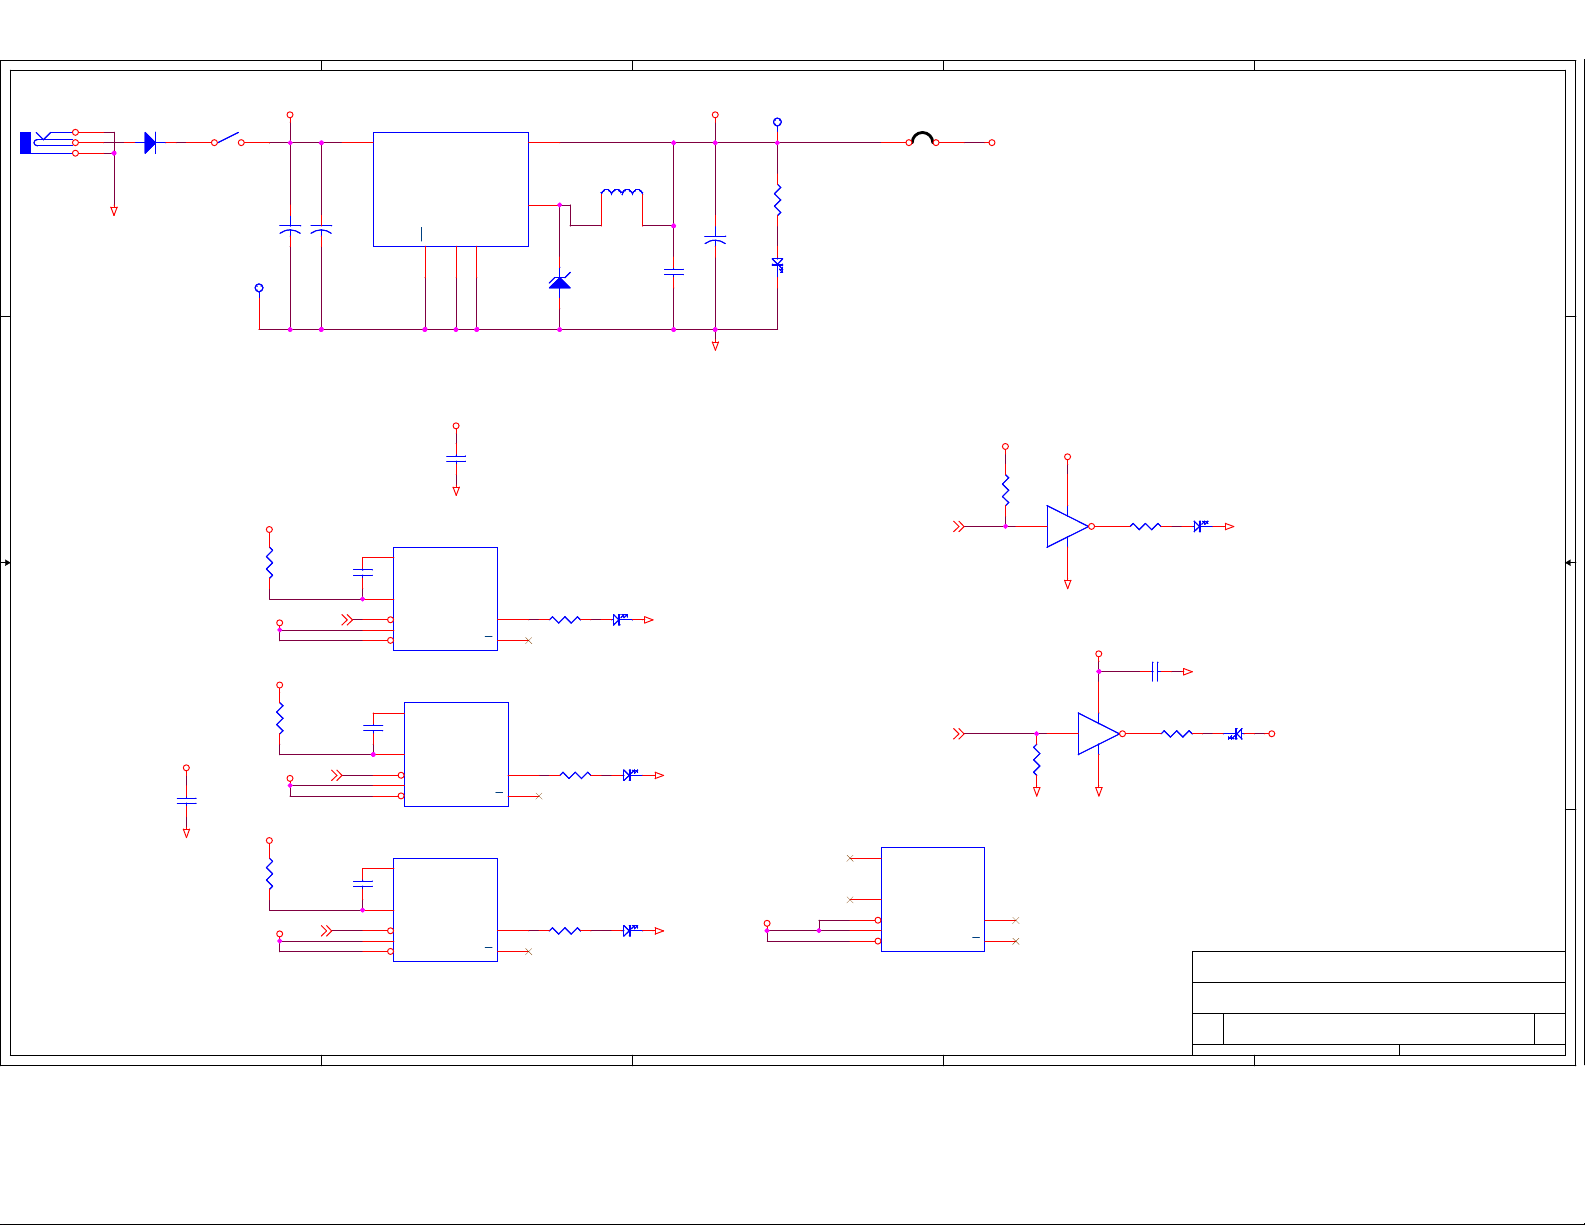Screen dimensions: 1585x1225
Task: Select the DC barrel jack connector symbol
Action: (50, 142)
